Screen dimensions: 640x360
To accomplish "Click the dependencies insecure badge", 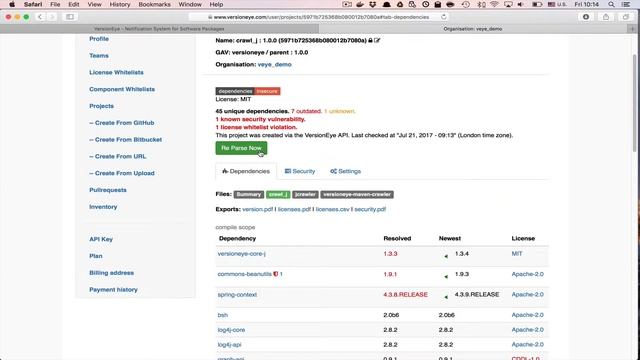I will pyautogui.click(x=248, y=91).
